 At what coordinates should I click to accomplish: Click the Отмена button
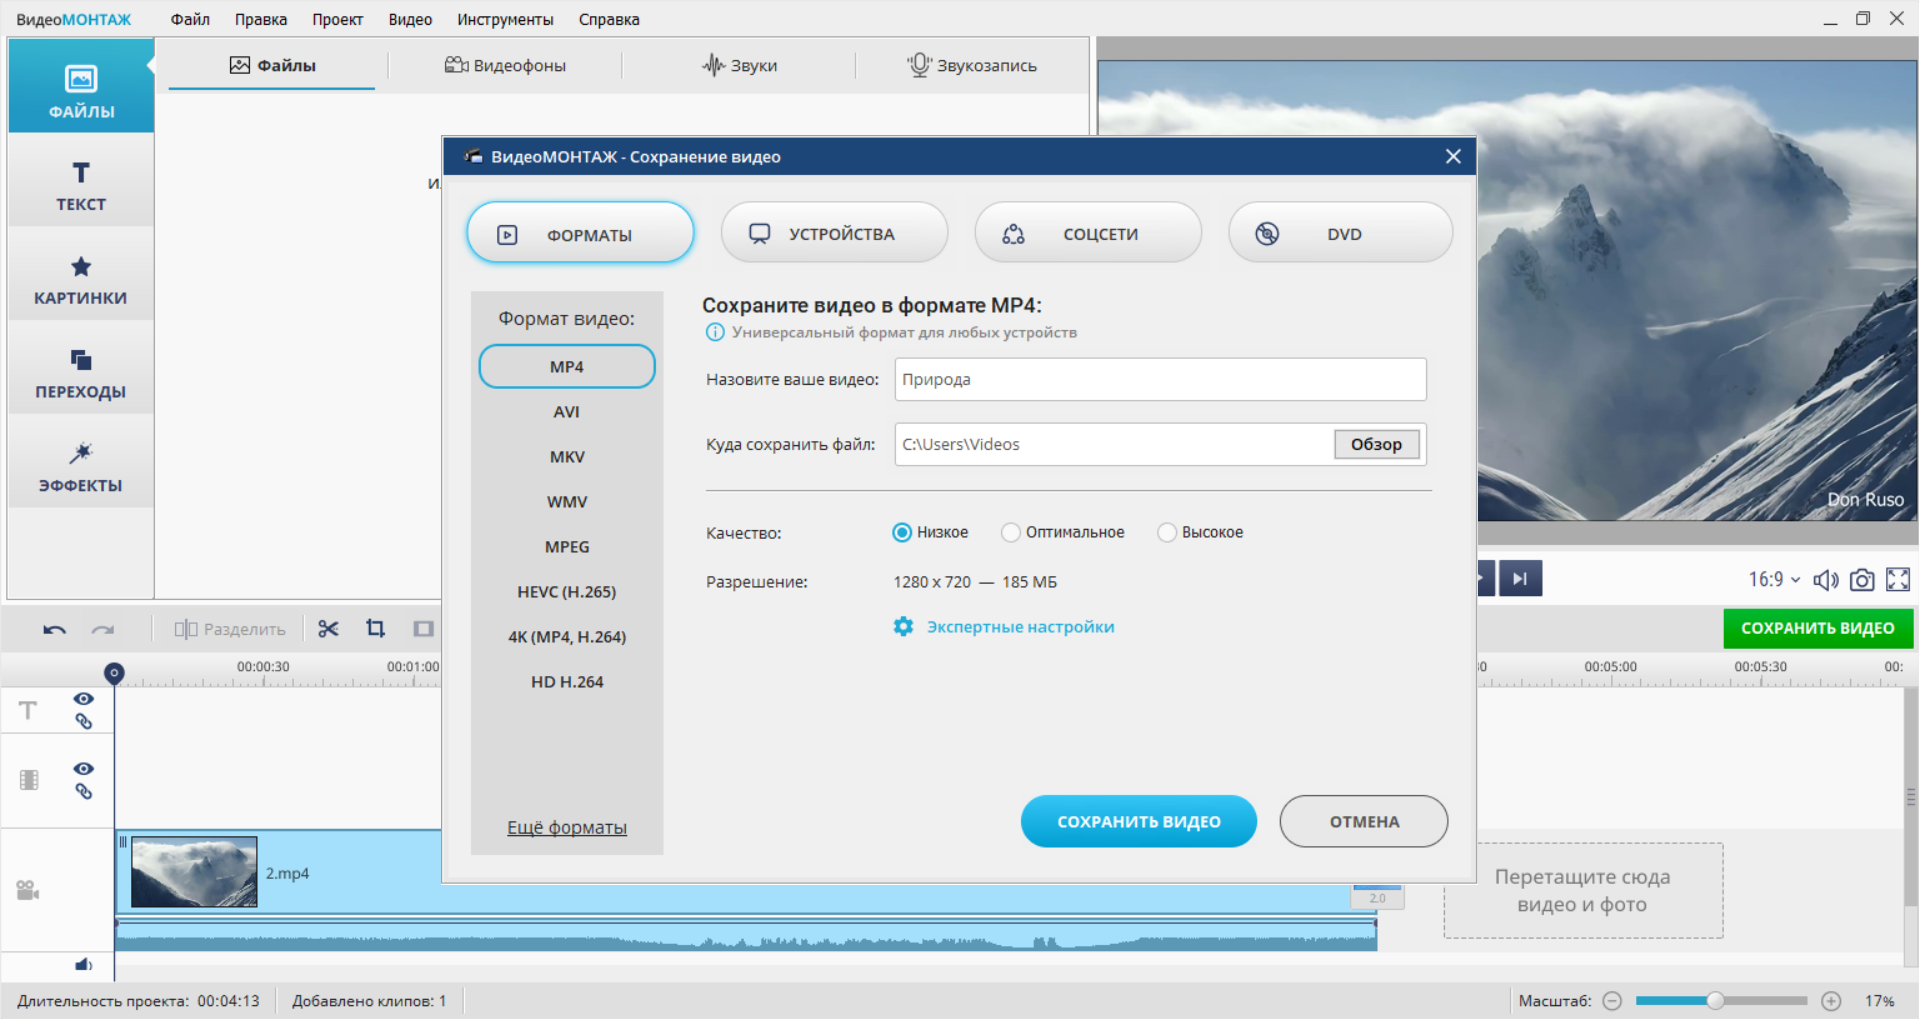(x=1364, y=821)
